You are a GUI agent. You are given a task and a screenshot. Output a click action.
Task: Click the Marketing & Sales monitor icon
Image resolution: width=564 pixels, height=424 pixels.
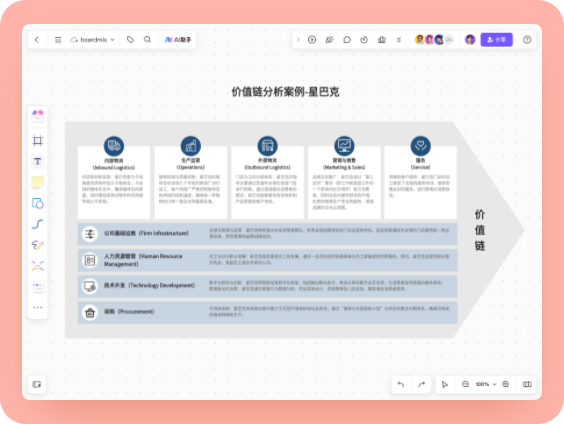(344, 146)
